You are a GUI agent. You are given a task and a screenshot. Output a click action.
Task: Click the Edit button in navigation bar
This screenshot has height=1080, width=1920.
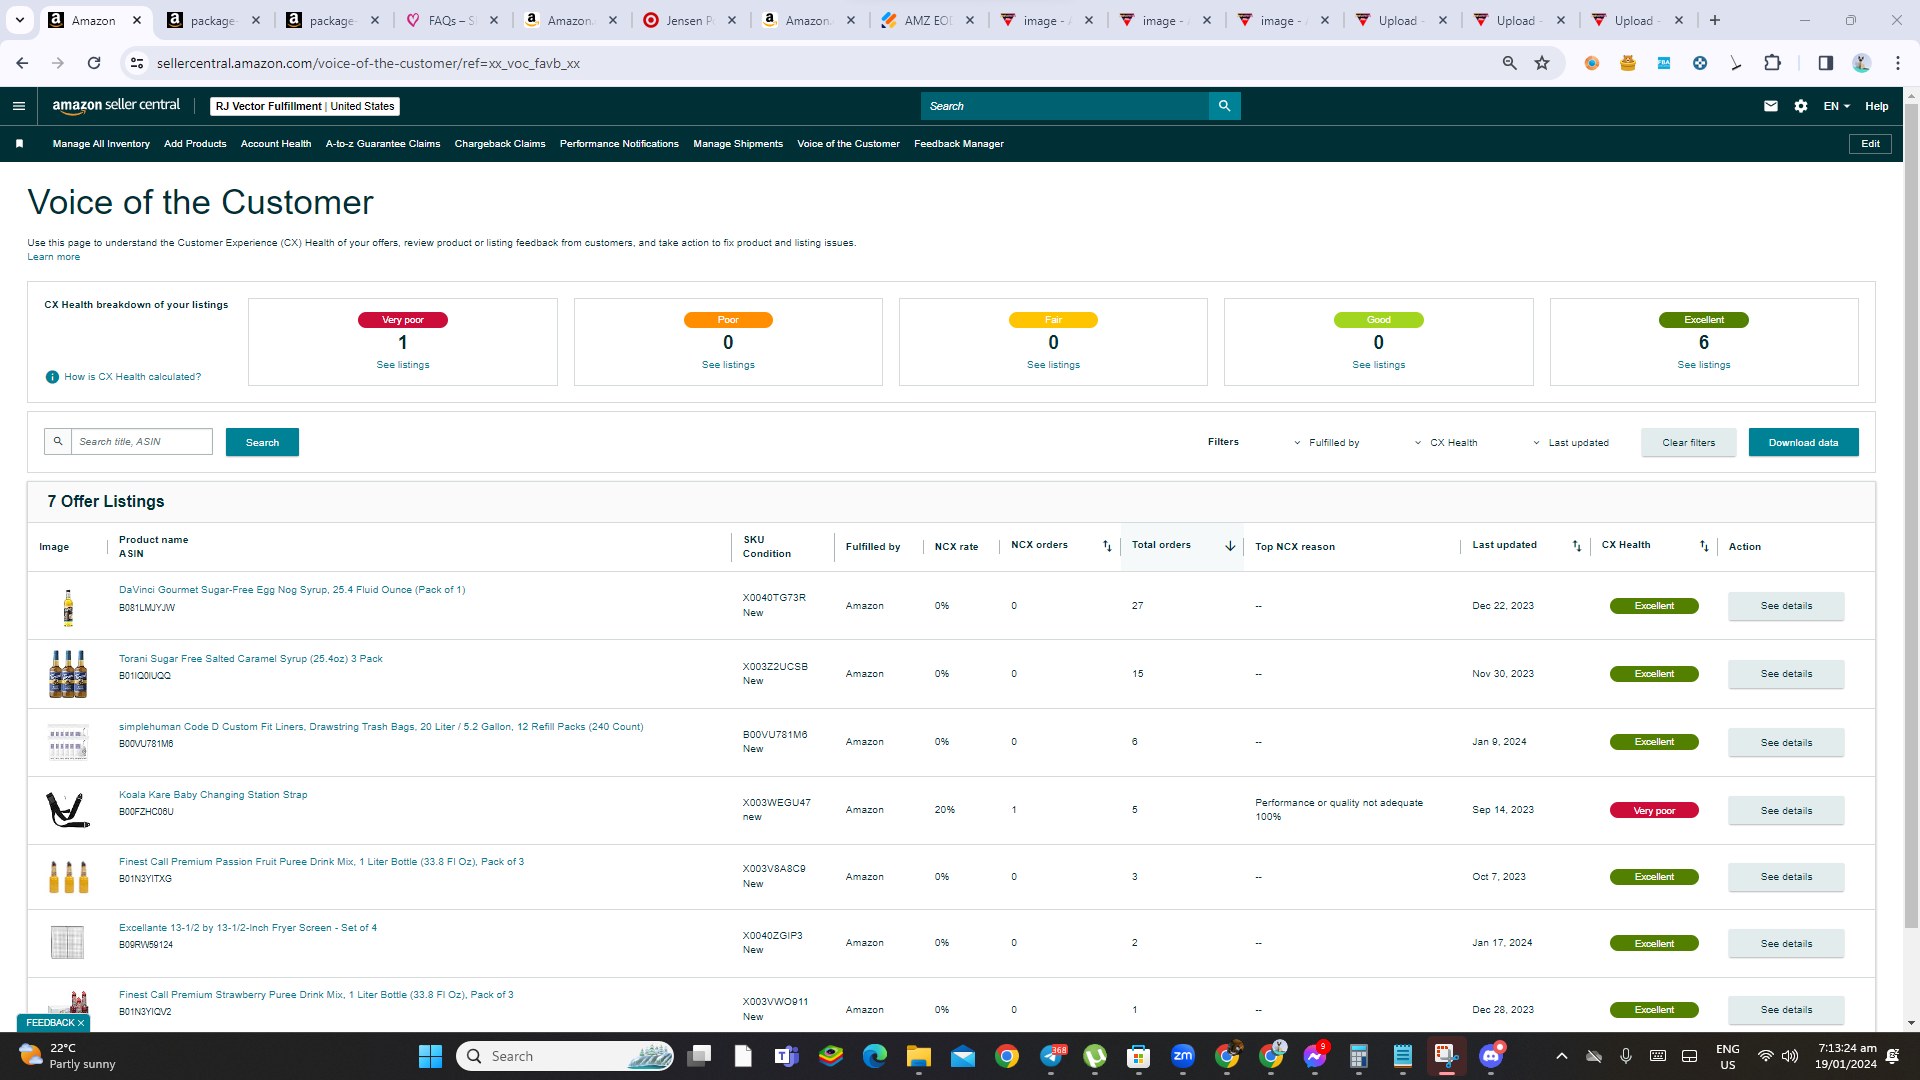(1870, 144)
